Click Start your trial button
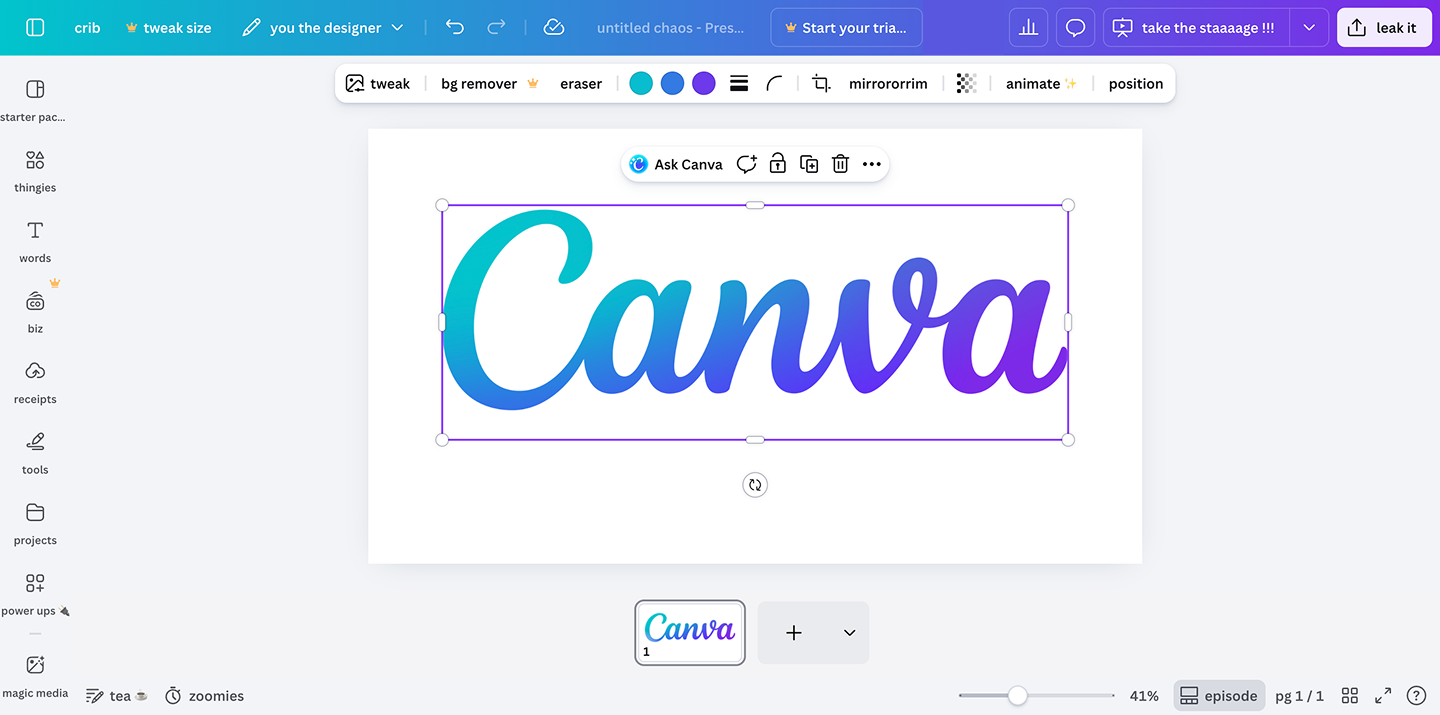This screenshot has height=715, width=1440. click(846, 28)
